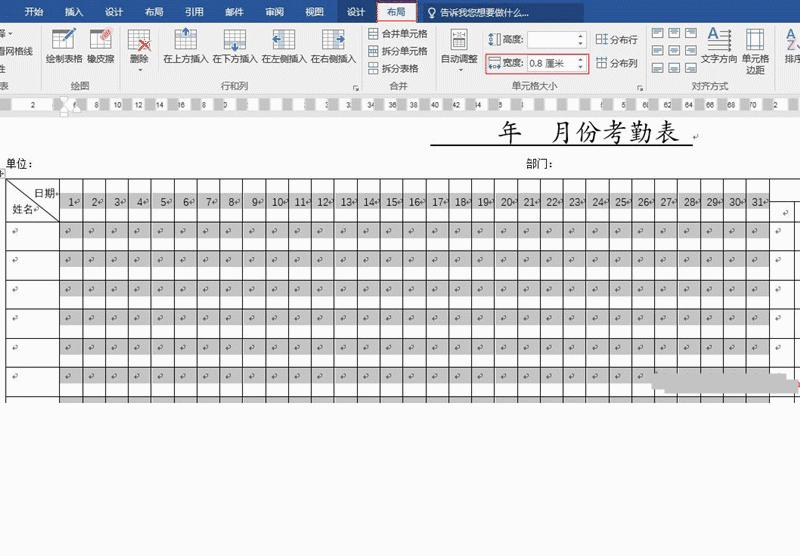Click the table header cell for day 20

point(506,202)
